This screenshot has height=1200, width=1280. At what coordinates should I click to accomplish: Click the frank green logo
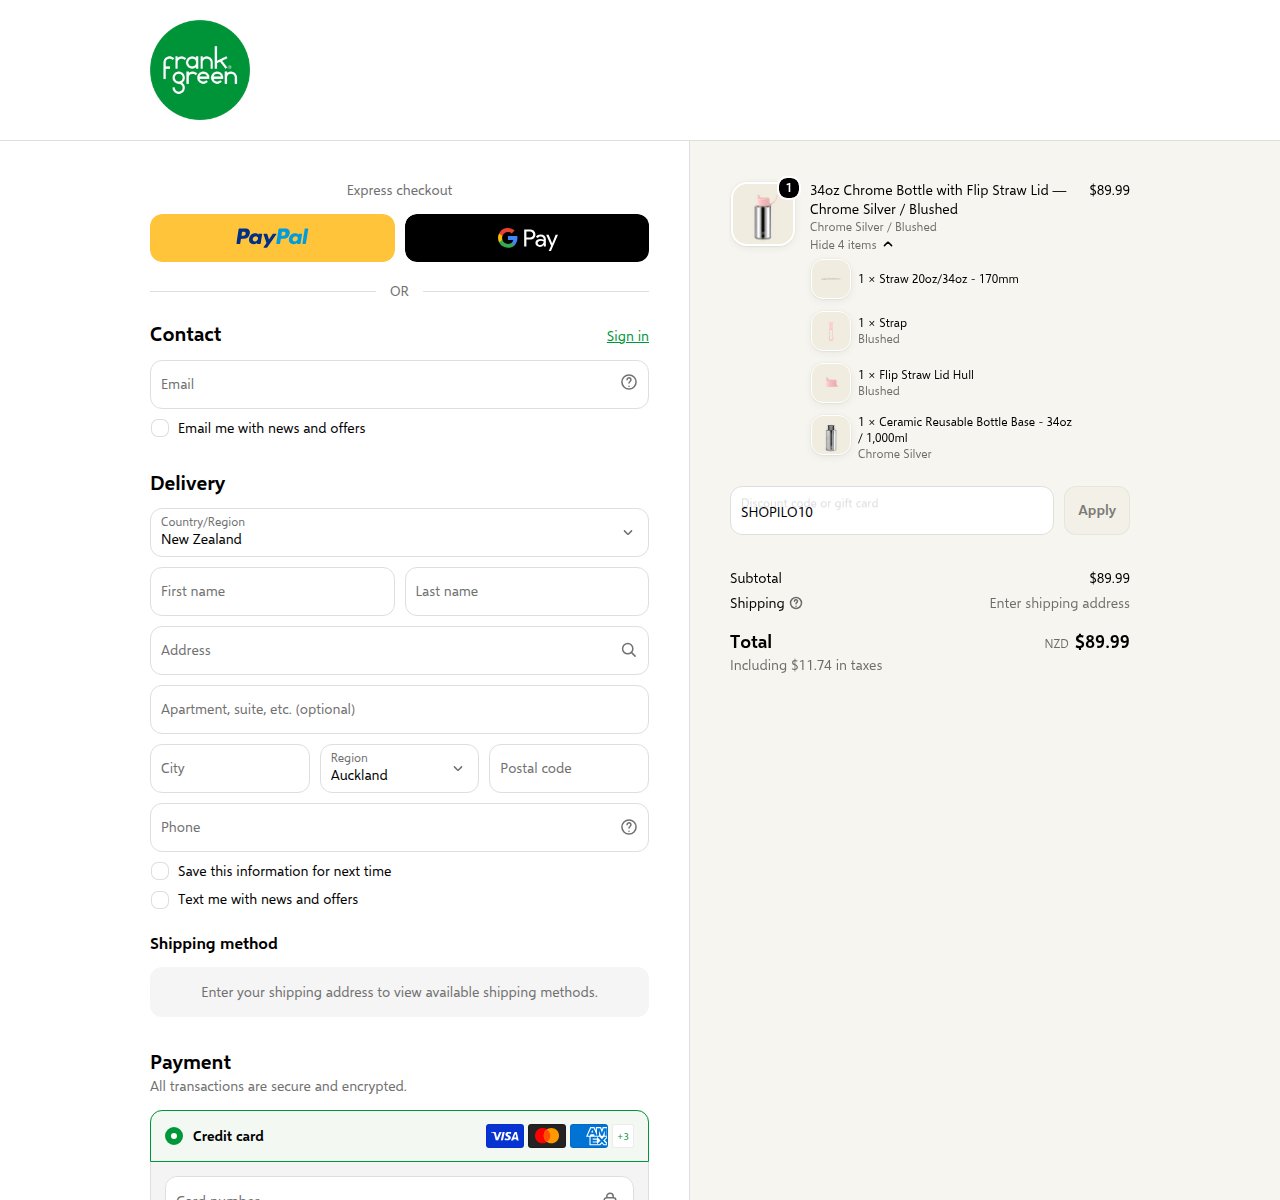click(200, 70)
